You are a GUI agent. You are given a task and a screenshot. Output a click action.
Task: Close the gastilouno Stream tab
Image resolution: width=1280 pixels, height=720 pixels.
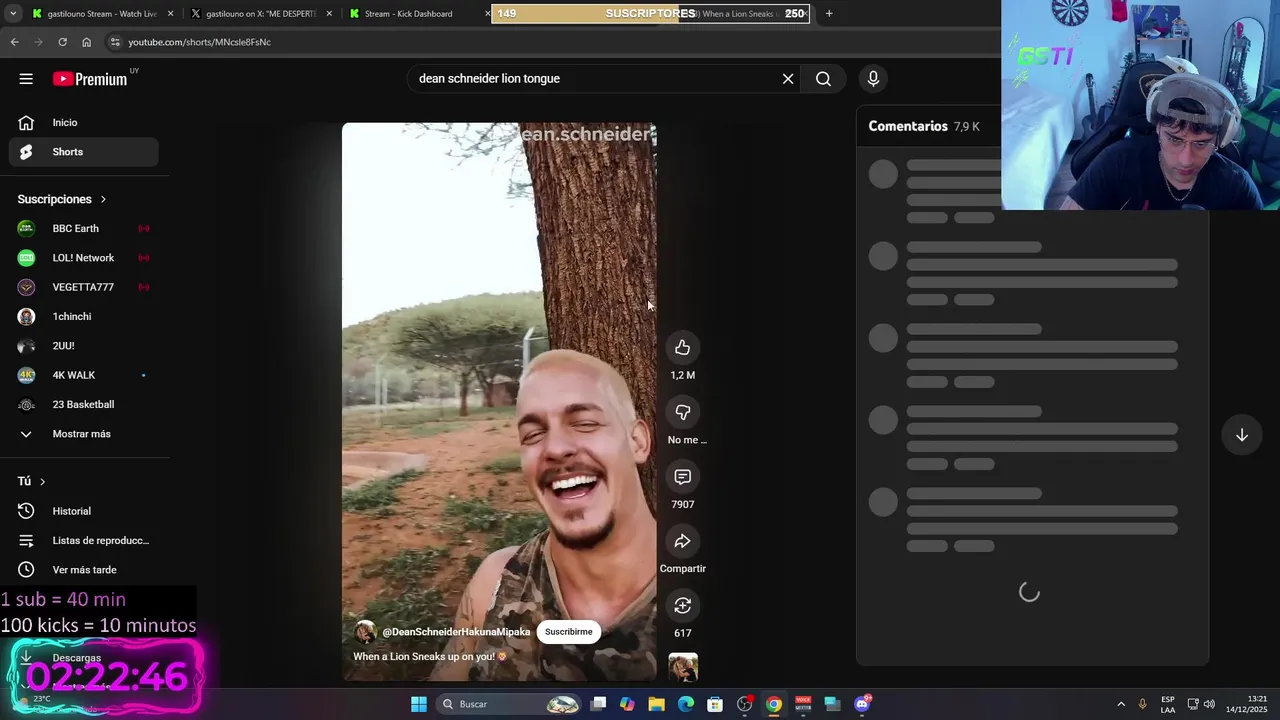tap(171, 14)
